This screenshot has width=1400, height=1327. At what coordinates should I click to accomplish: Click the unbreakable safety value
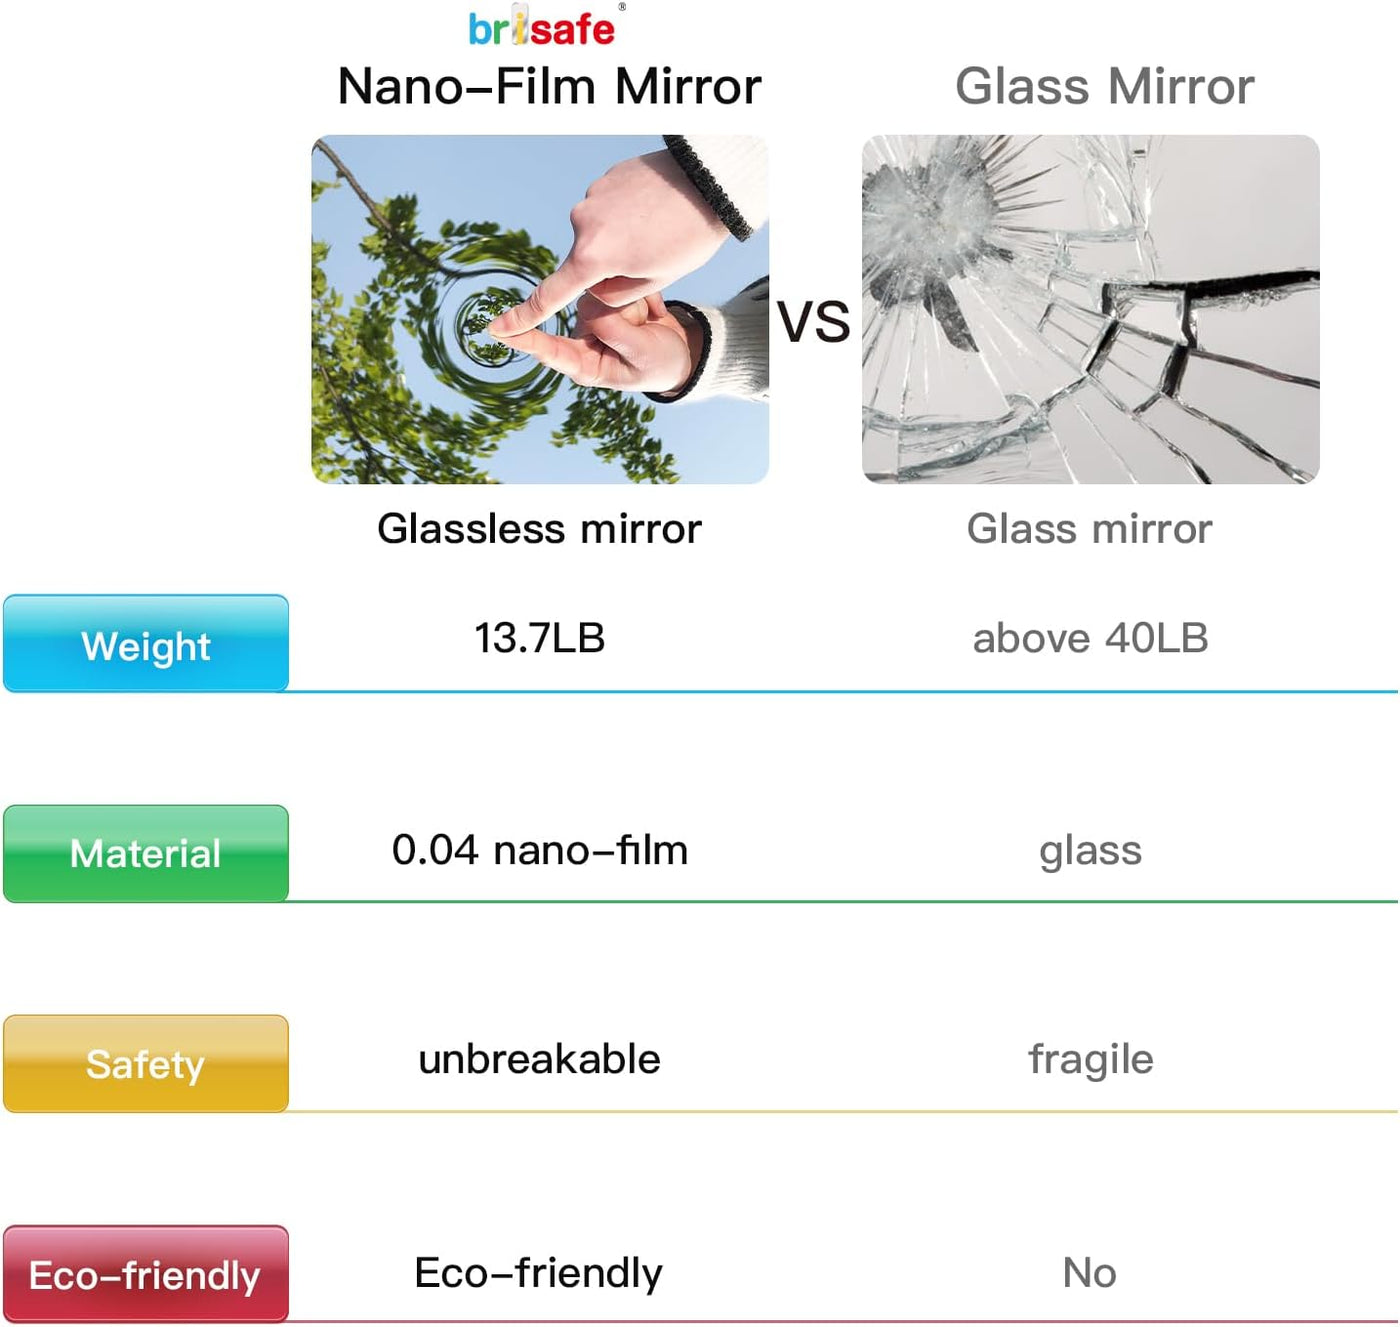coord(539,1059)
